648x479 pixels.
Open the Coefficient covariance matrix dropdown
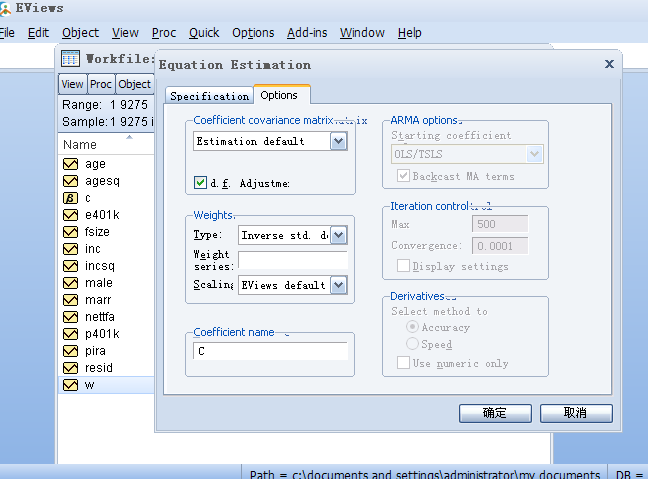pyautogui.click(x=338, y=141)
